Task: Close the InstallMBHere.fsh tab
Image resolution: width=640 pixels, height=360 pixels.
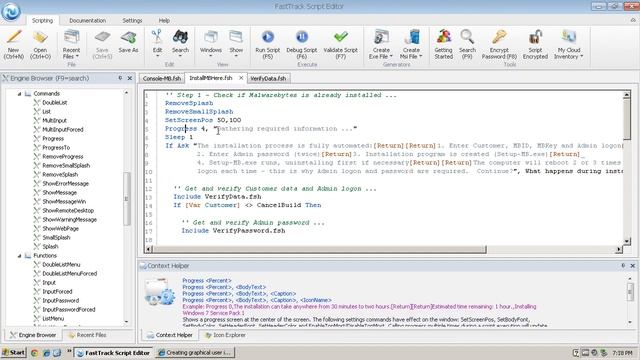Action: [x=241, y=78]
